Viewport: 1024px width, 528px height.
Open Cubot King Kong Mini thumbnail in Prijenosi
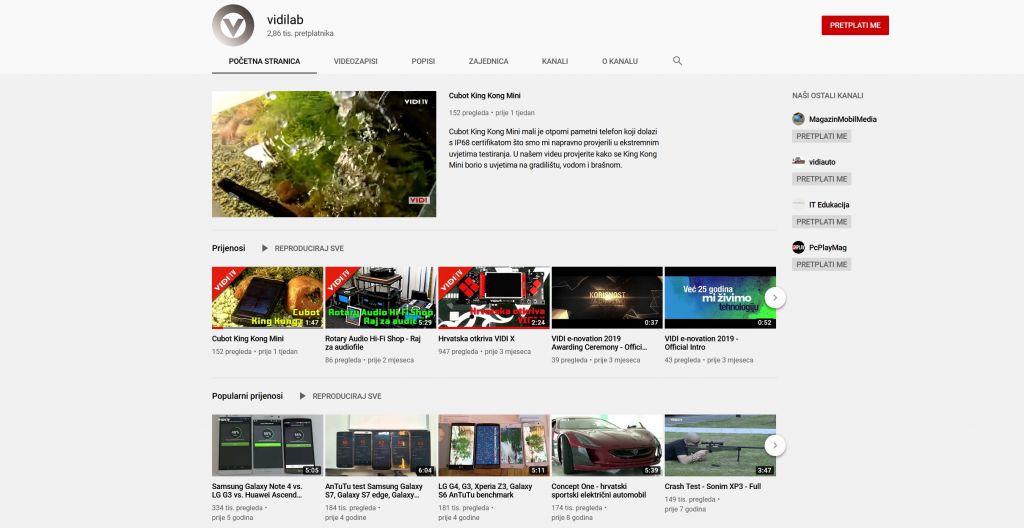click(x=267, y=297)
